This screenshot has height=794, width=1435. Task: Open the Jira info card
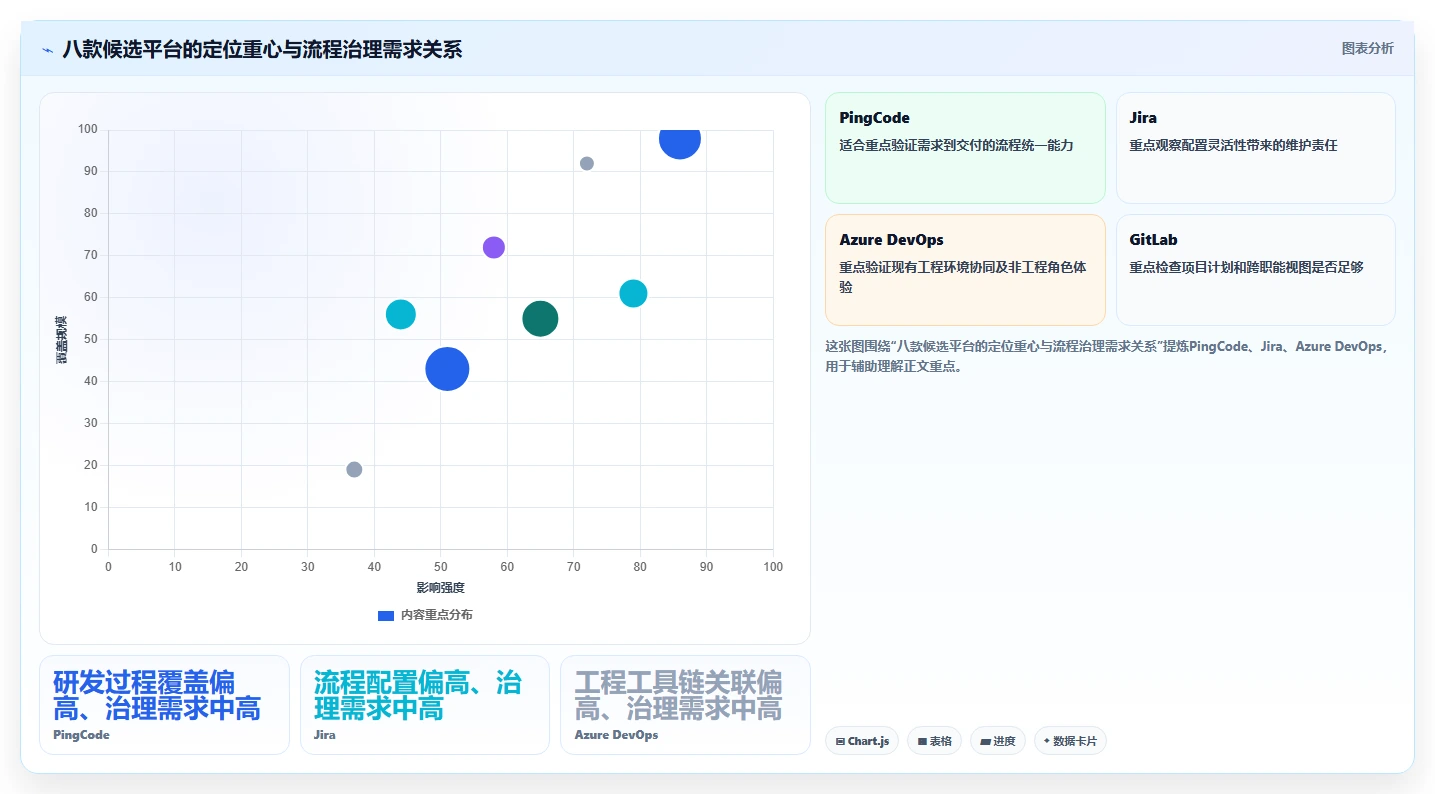pos(1255,148)
